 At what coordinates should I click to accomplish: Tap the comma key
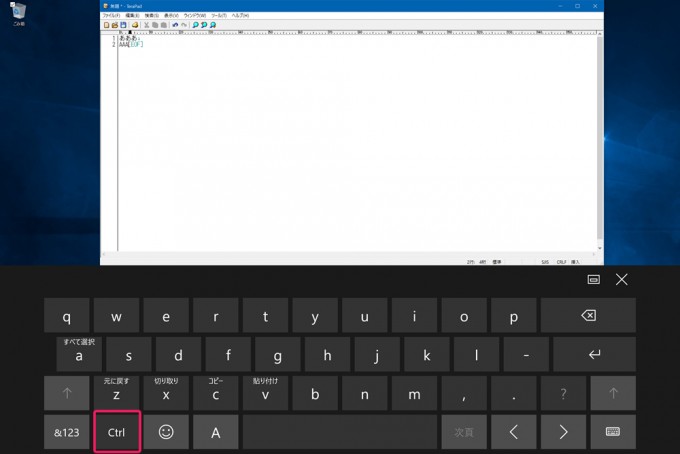(x=464, y=393)
